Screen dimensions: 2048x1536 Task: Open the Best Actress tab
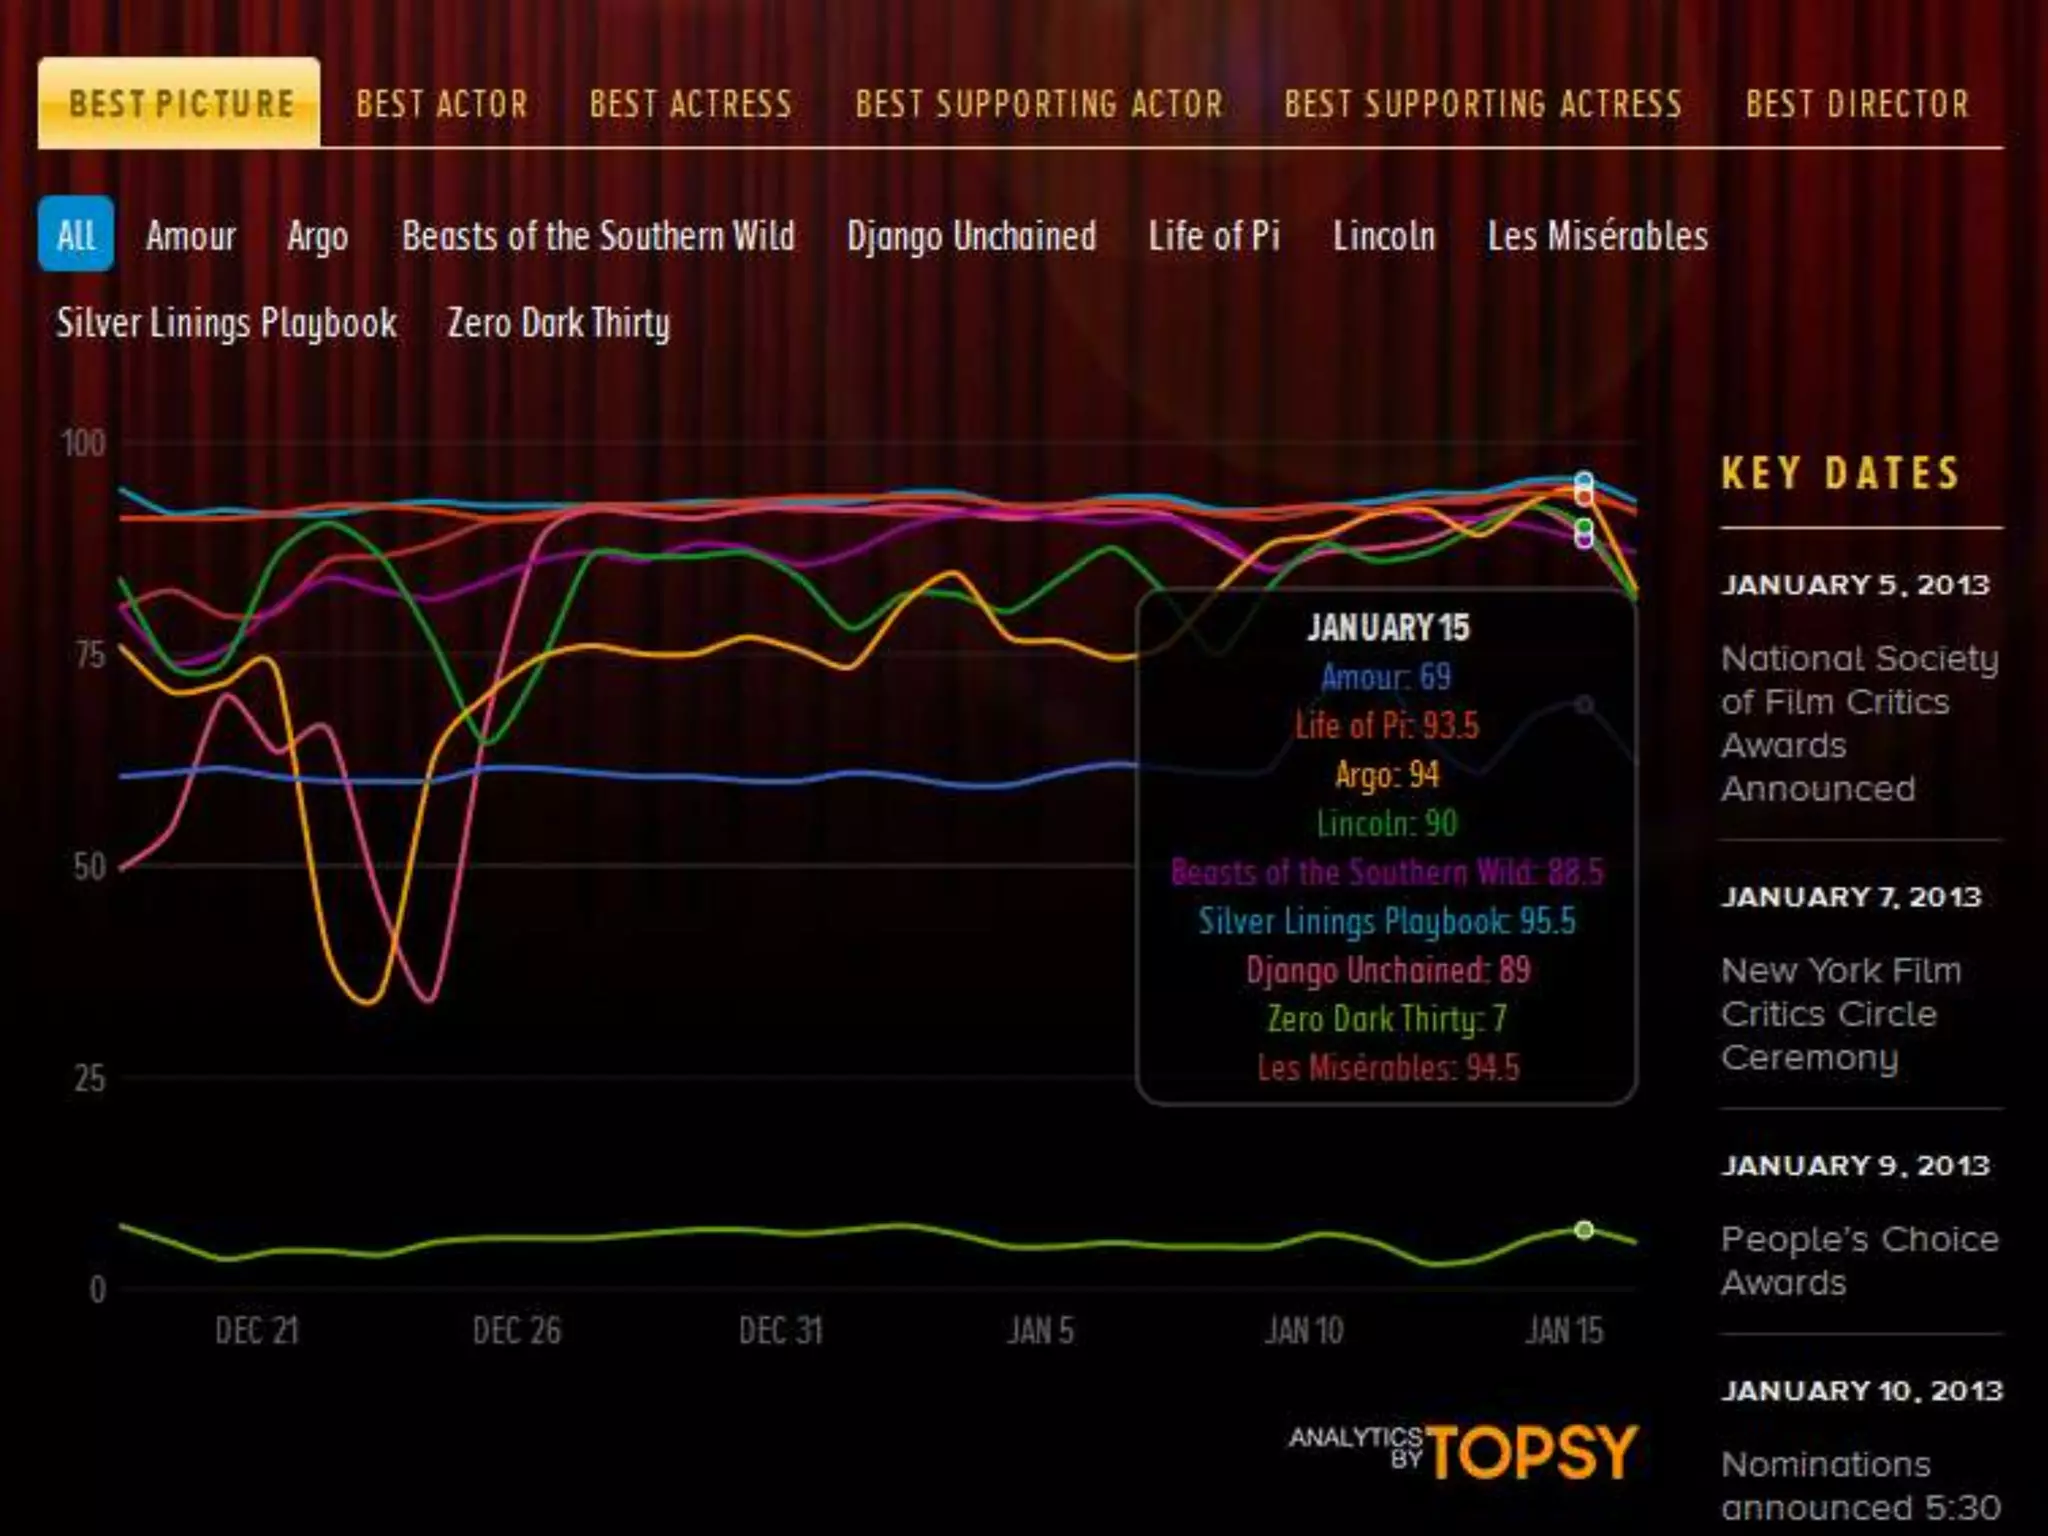click(690, 104)
